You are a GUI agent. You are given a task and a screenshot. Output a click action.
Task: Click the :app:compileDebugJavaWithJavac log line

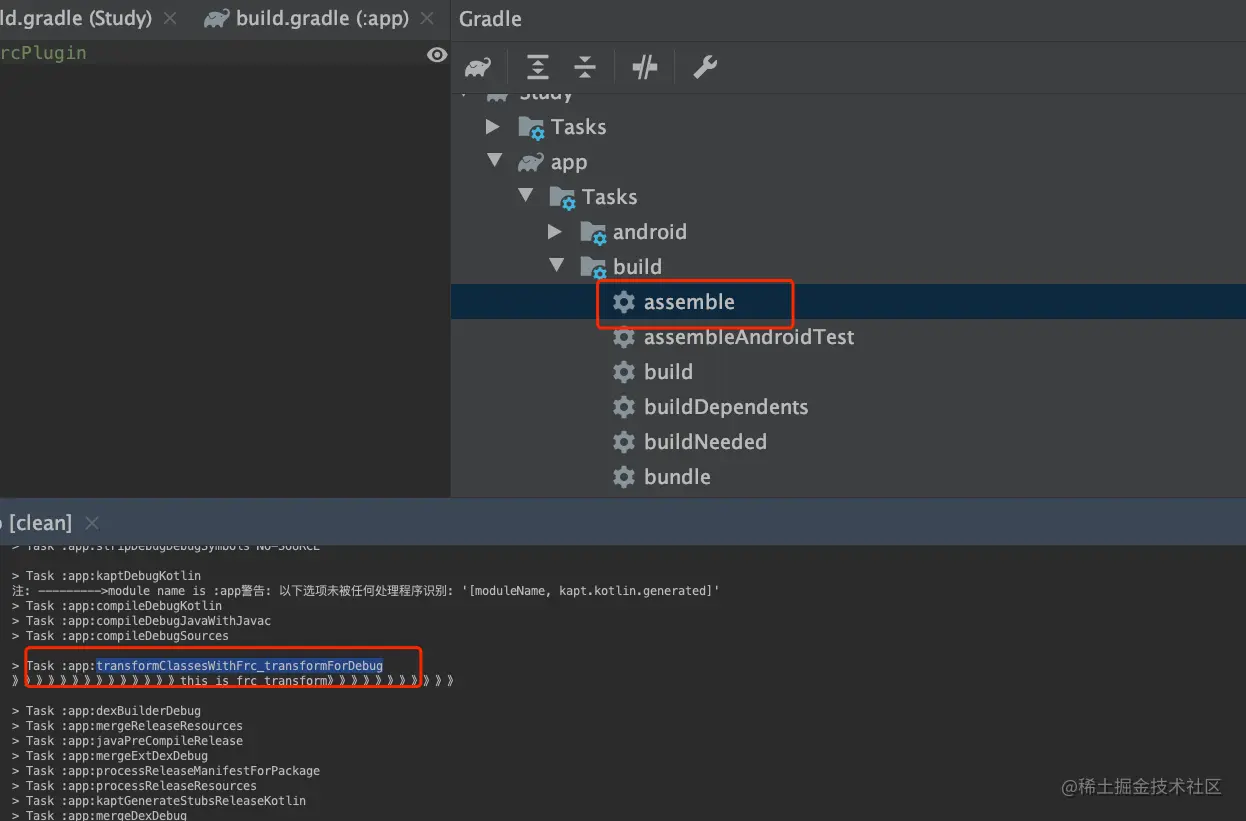pos(141,621)
